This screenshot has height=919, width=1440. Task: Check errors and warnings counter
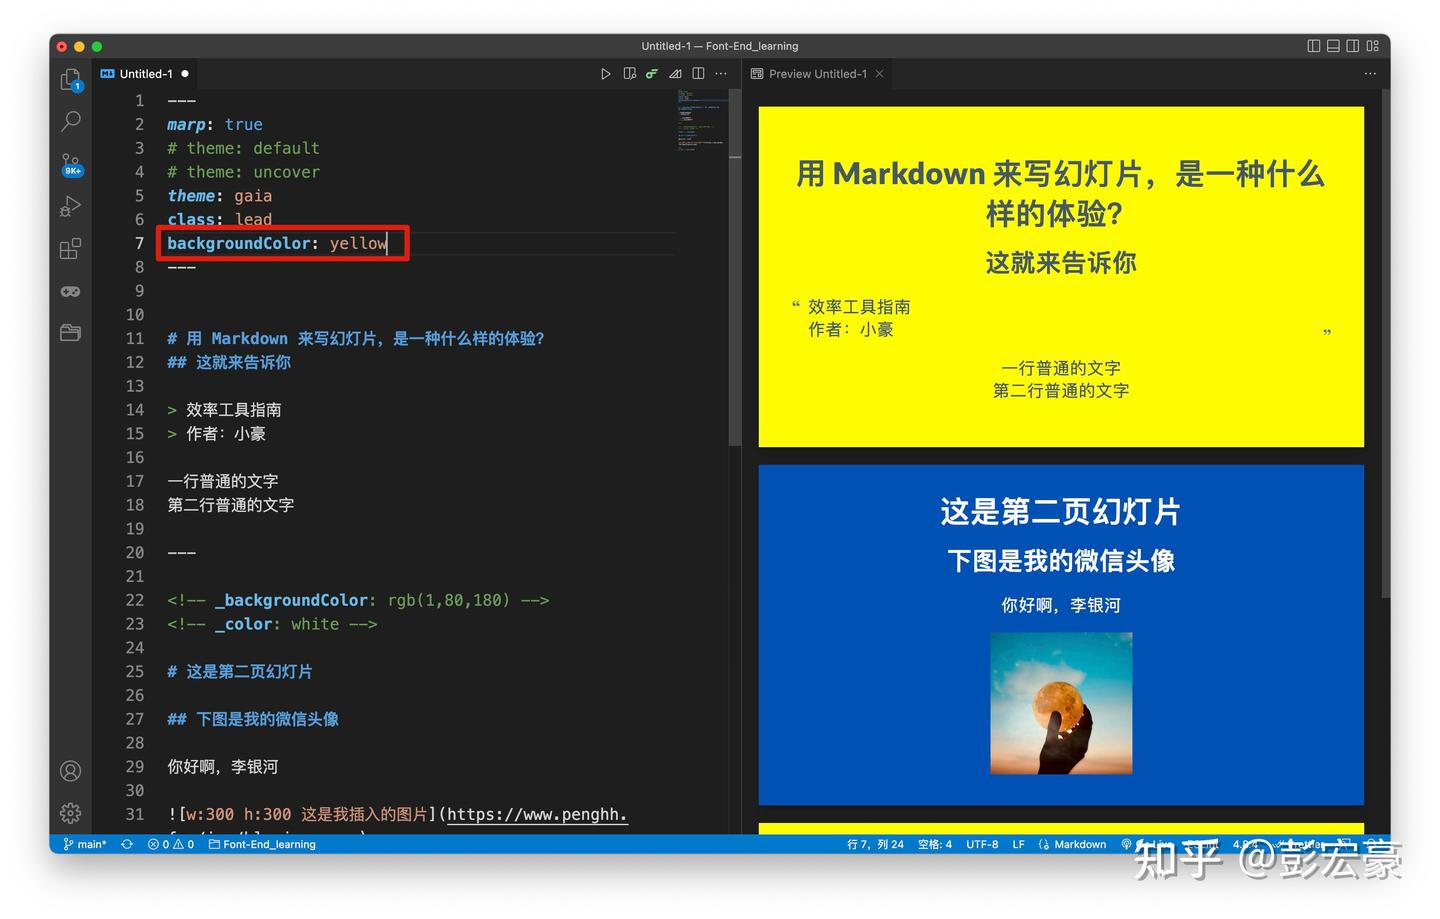coord(170,844)
